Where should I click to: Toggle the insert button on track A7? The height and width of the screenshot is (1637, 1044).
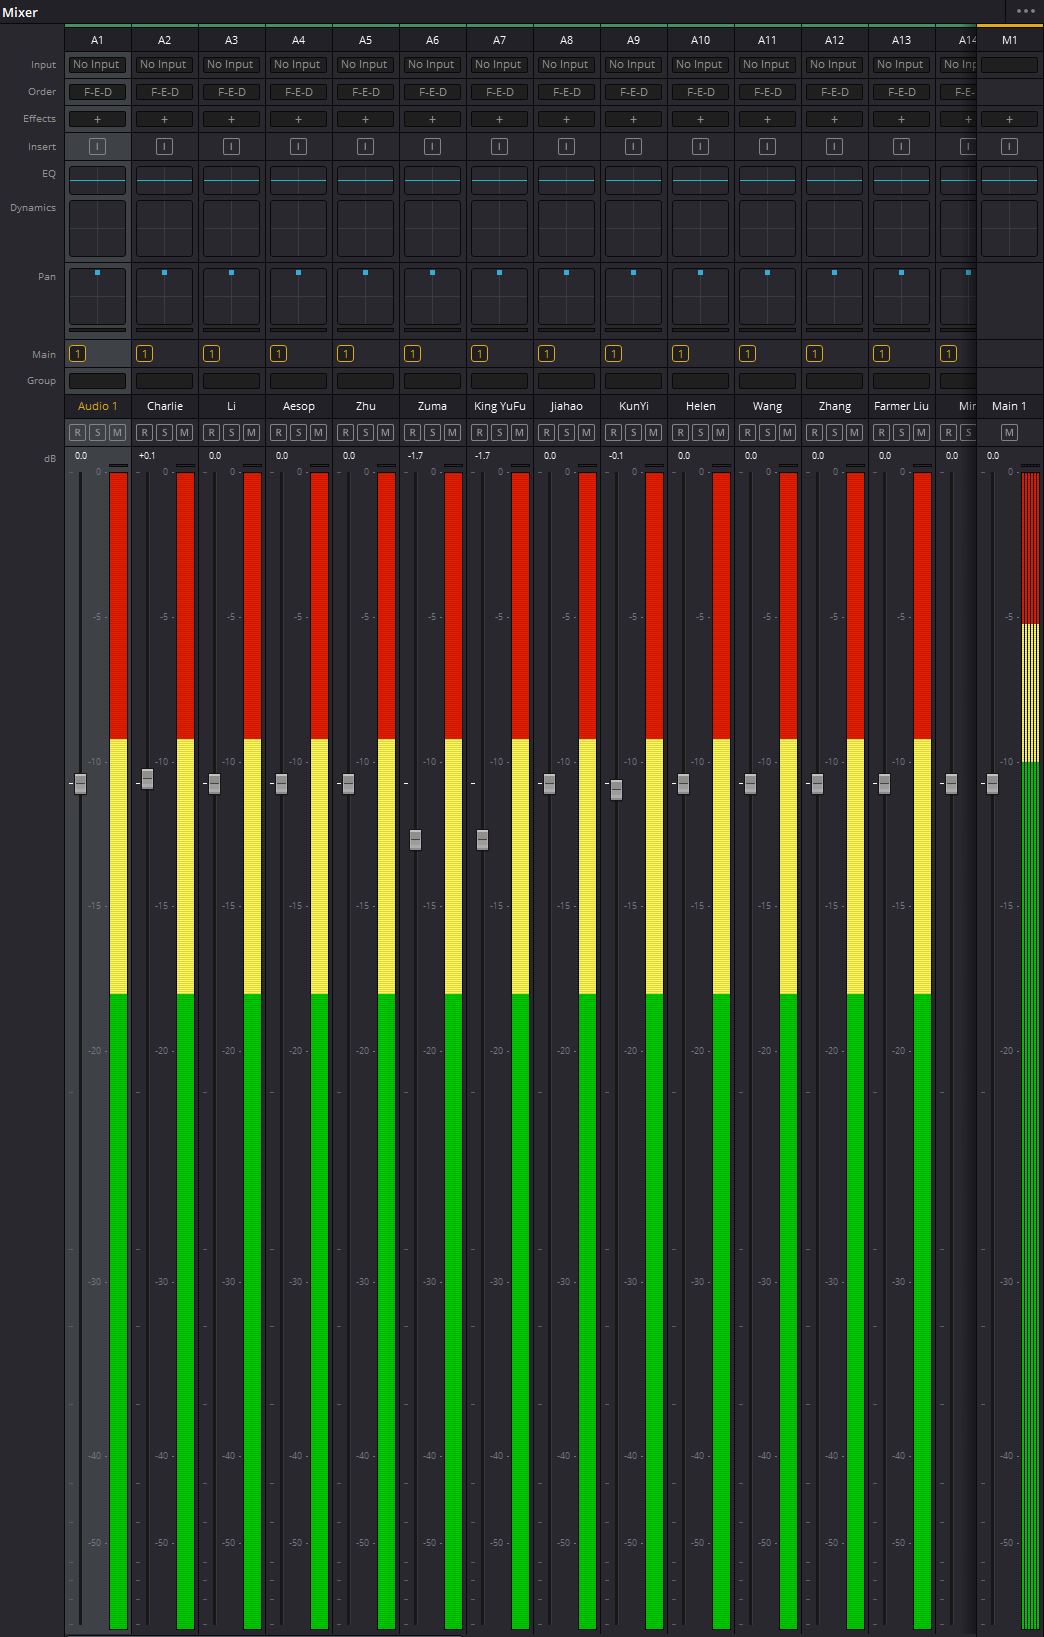pos(499,147)
